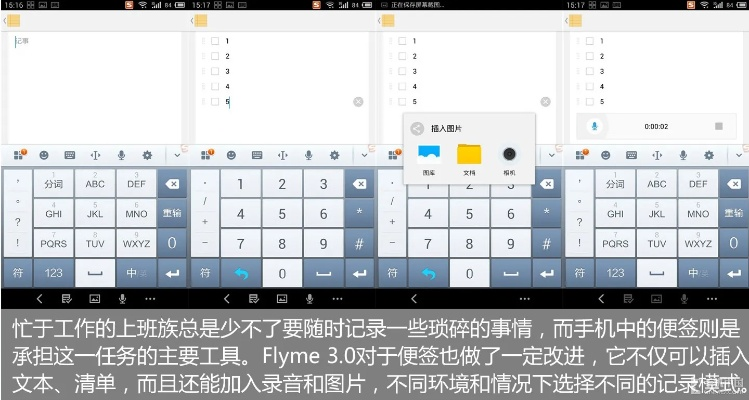
Task: Open keyboard settings gear in the leftmost screen
Action: [x=147, y=155]
